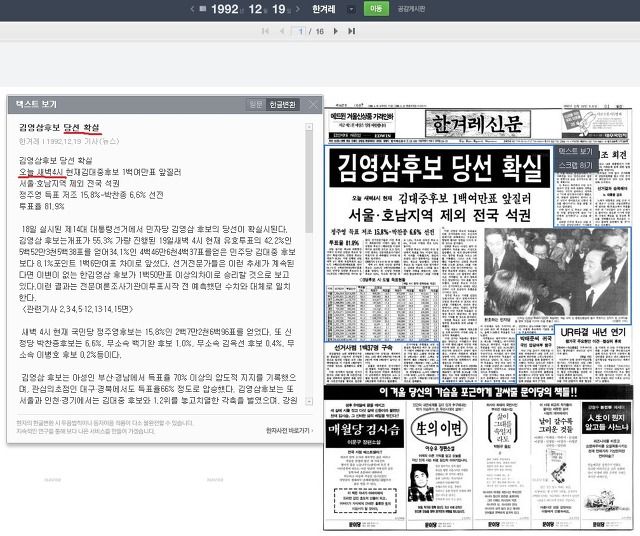Switch to 한글변환 text view
Screen dimensions: 640x536
(x=282, y=105)
